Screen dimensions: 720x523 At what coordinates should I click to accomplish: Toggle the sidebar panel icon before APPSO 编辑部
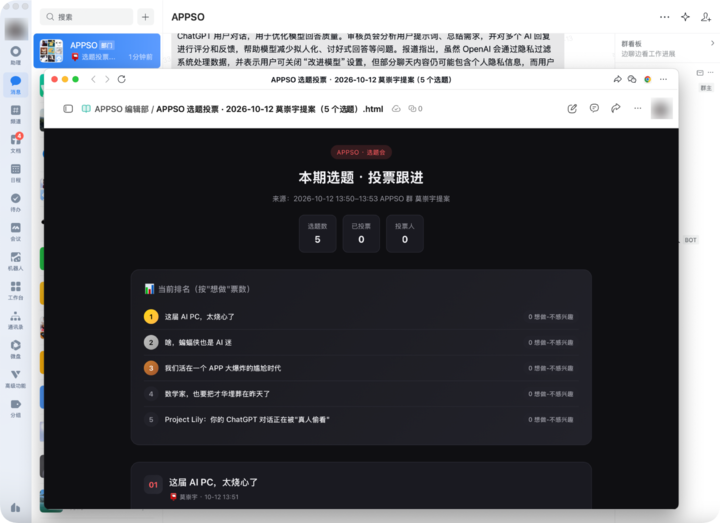(x=68, y=109)
